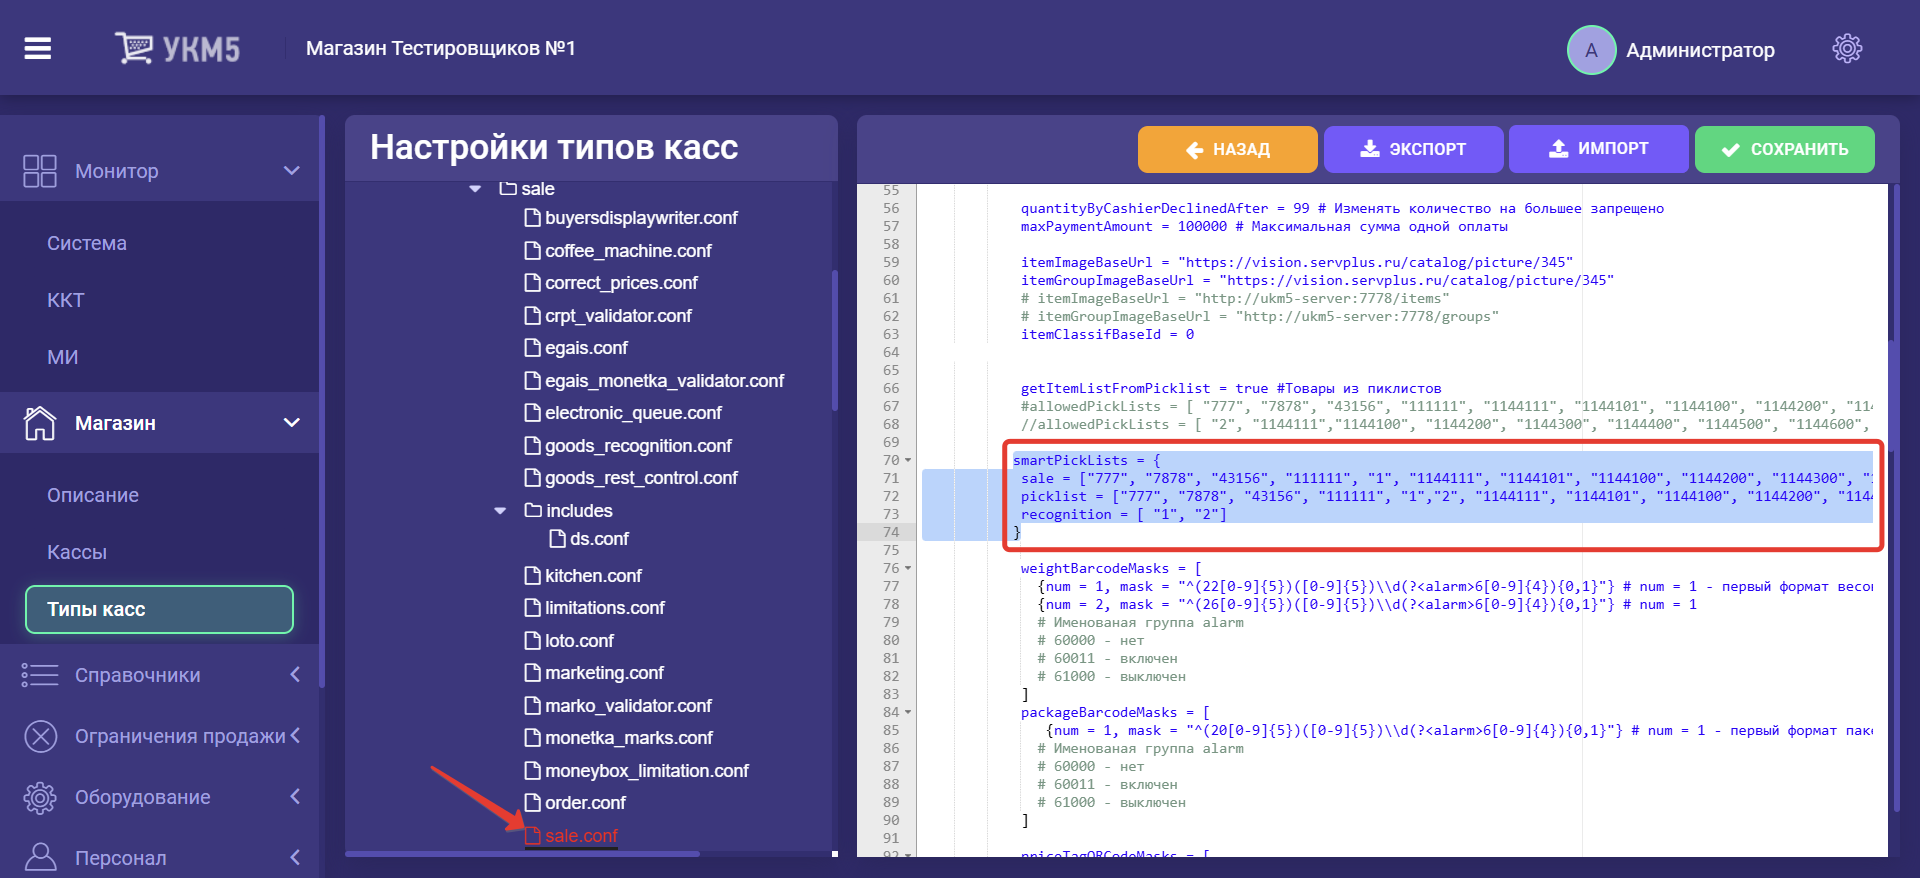
Task: Expand the Оборудование menu section
Action: (295, 797)
